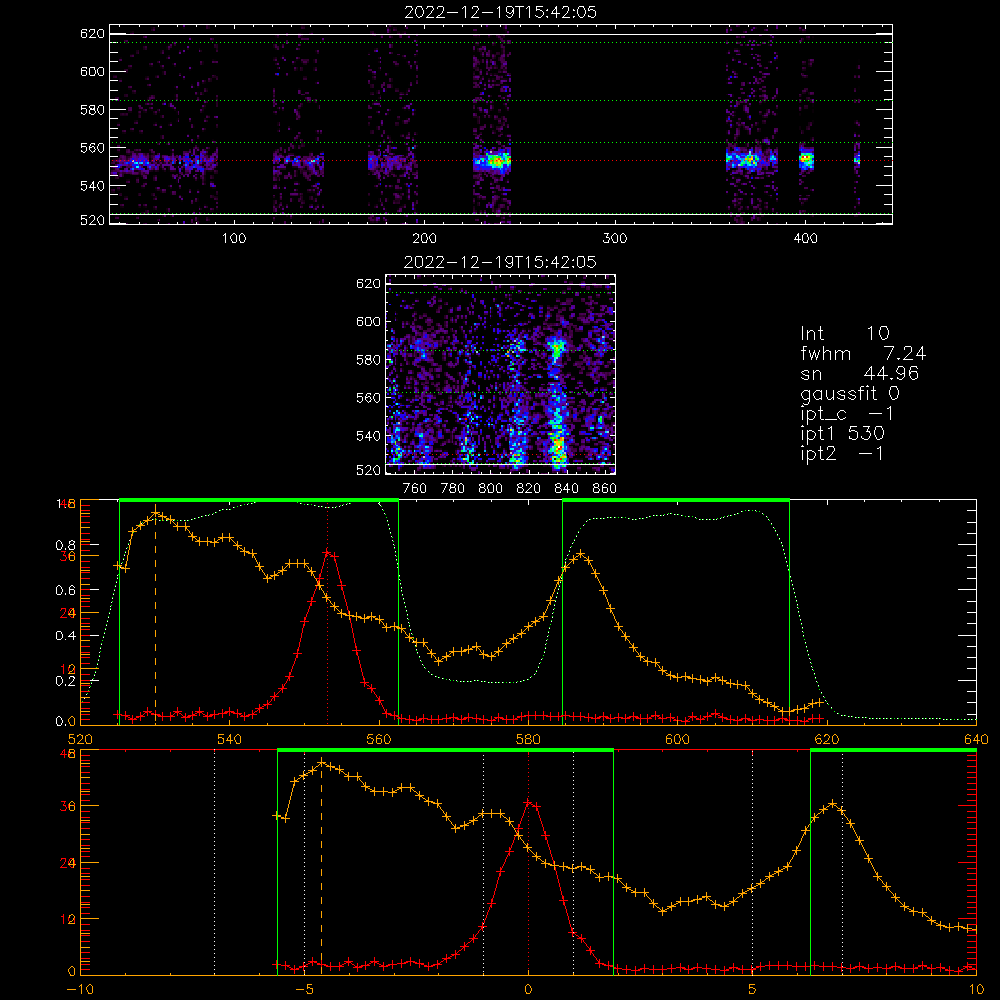The image size is (1000, 1000).
Task: Click the '580' y-axis label of top spectrogram
Action: pos(92,110)
